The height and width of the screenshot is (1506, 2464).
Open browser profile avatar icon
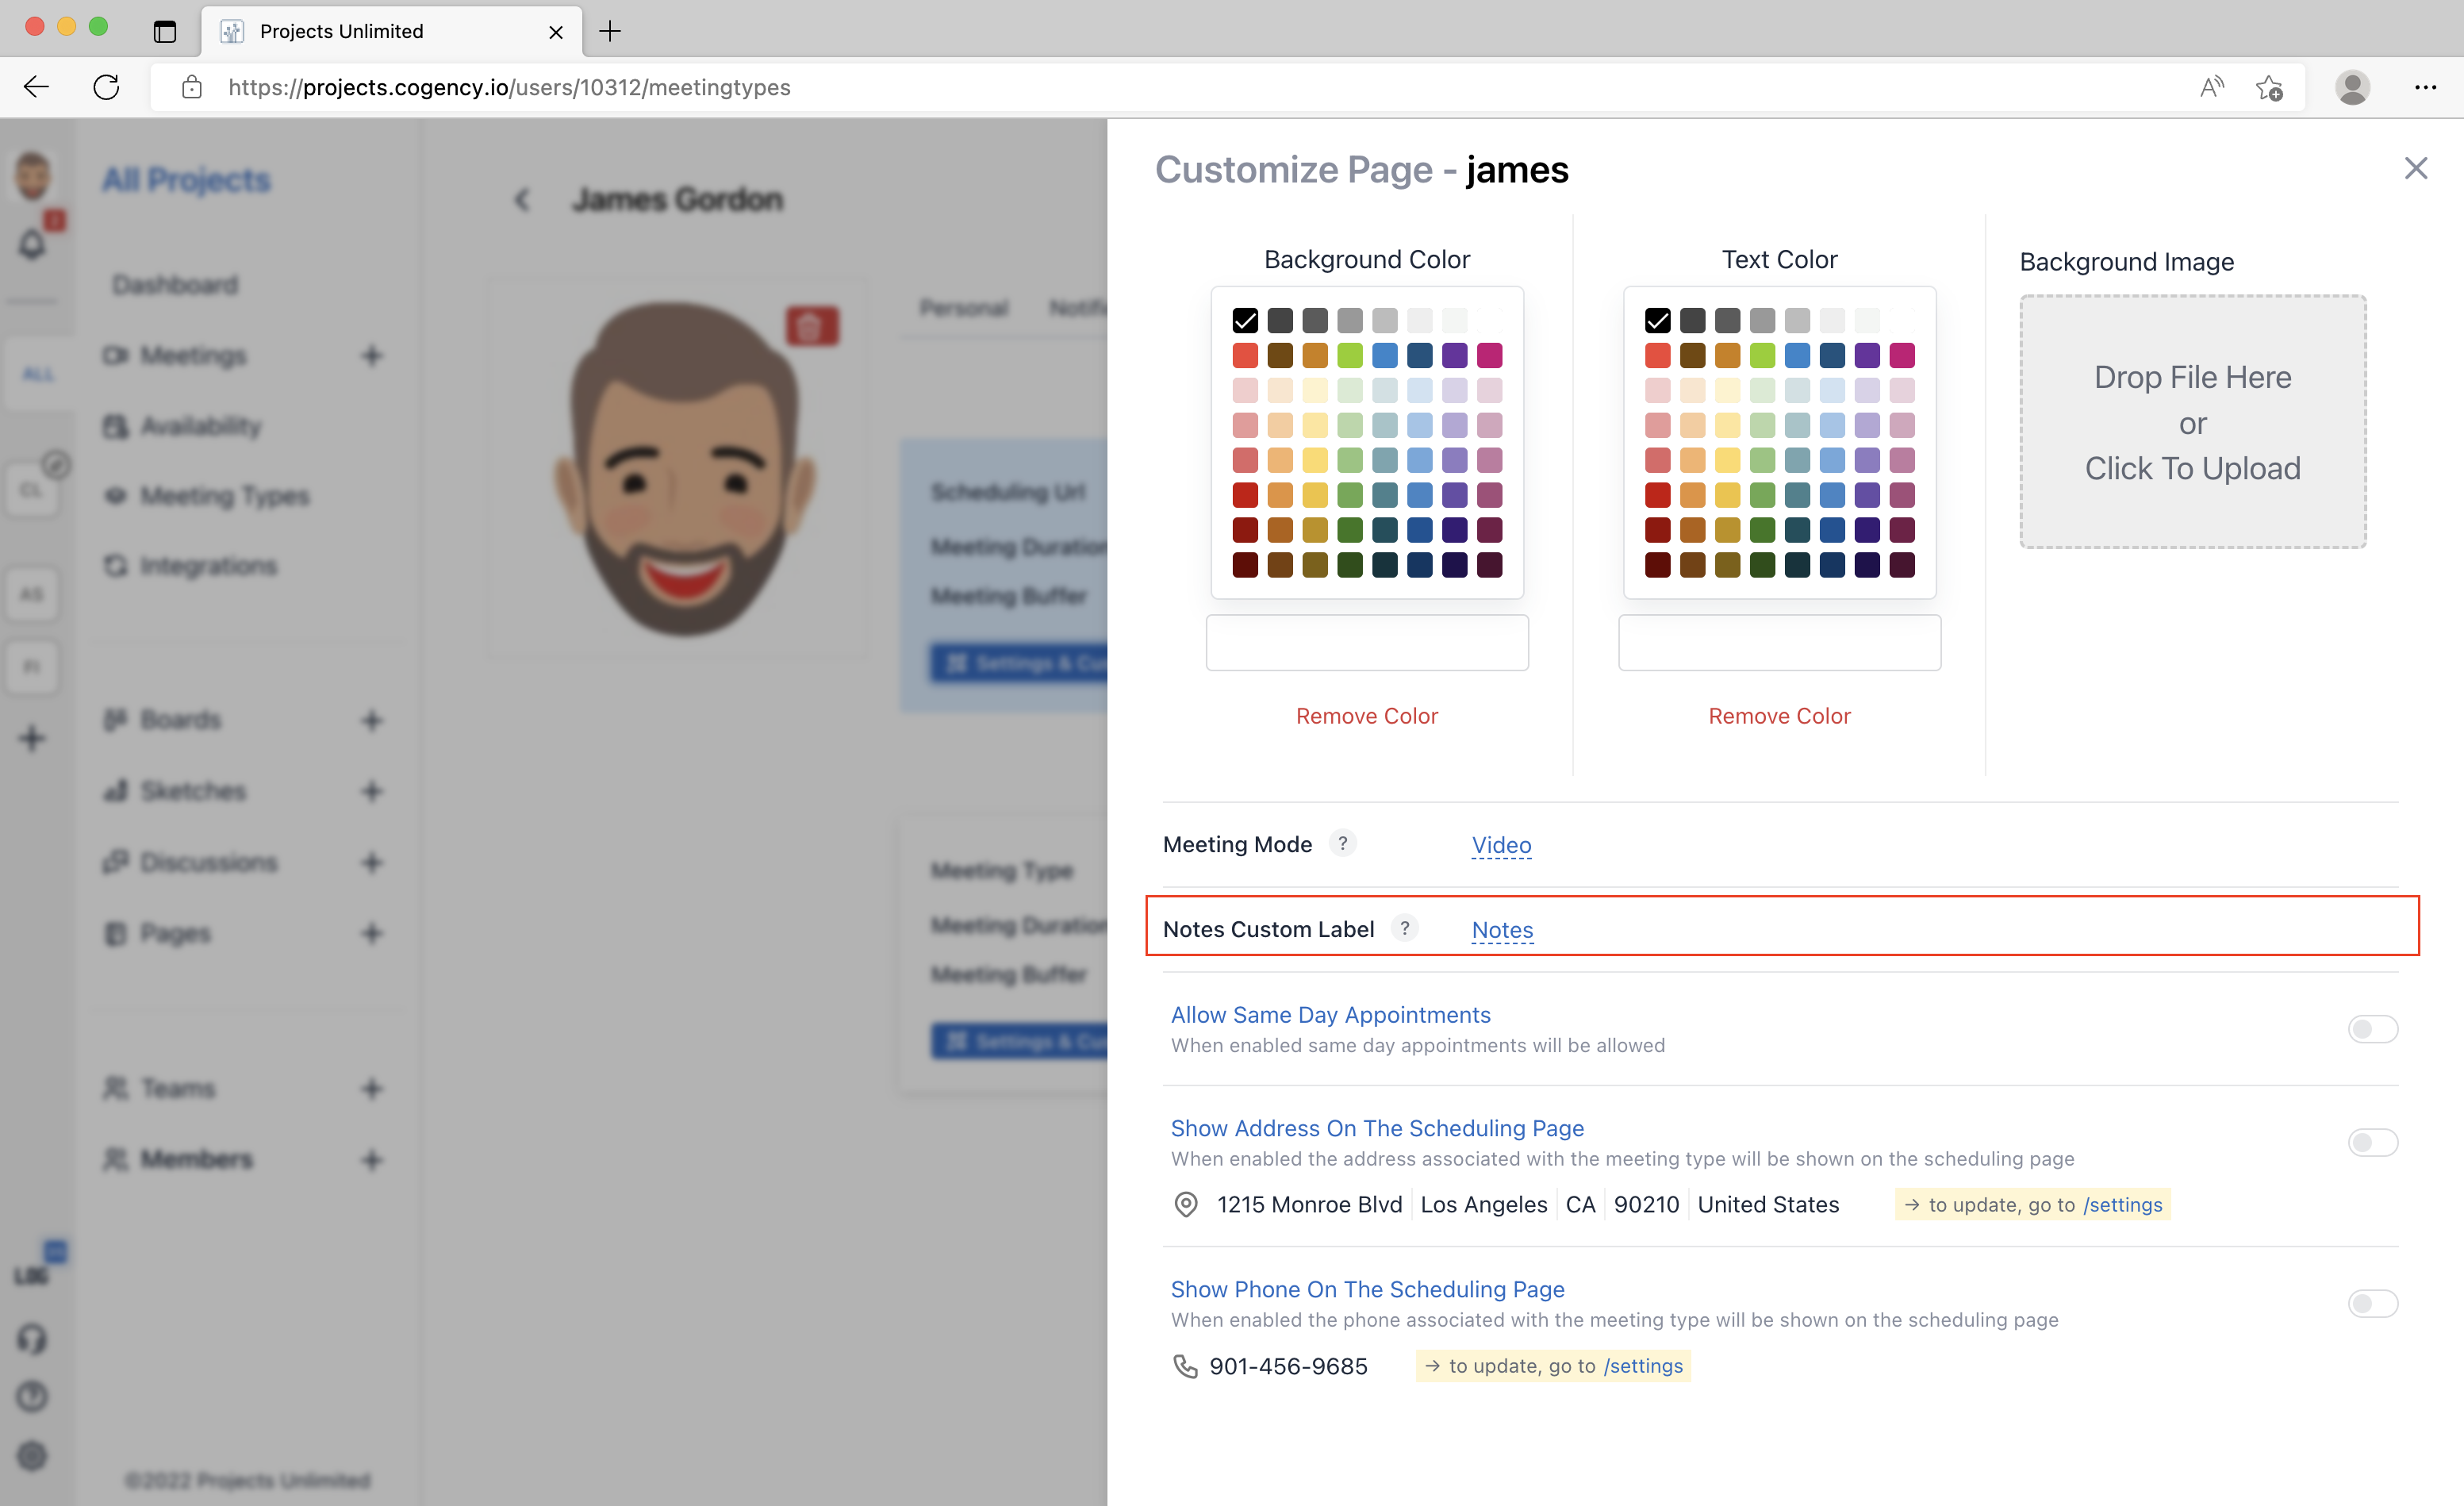(x=2352, y=87)
